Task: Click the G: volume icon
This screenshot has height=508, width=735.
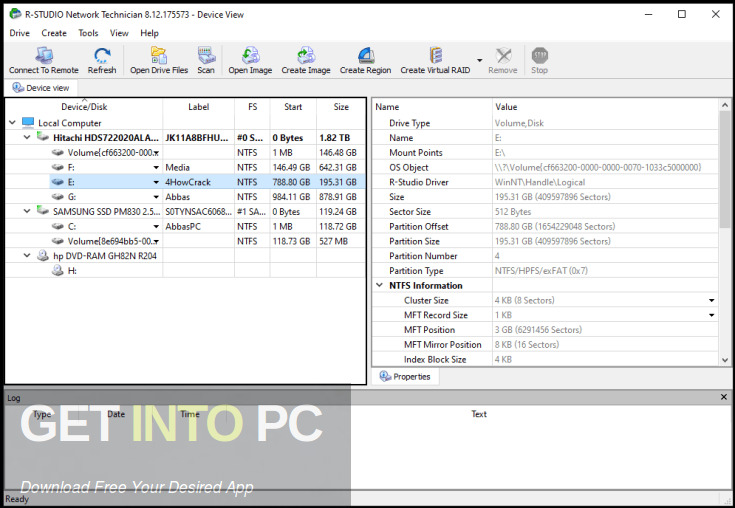Action: [57, 196]
